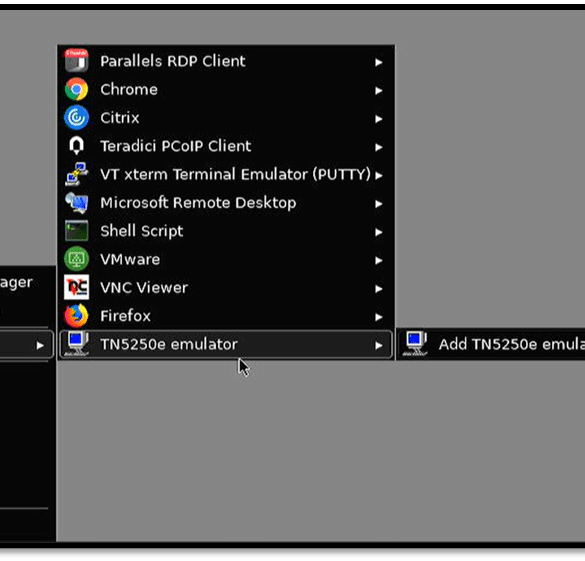The height and width of the screenshot is (561, 585).
Task: Click the Shell Script terminal icon
Action: [76, 231]
